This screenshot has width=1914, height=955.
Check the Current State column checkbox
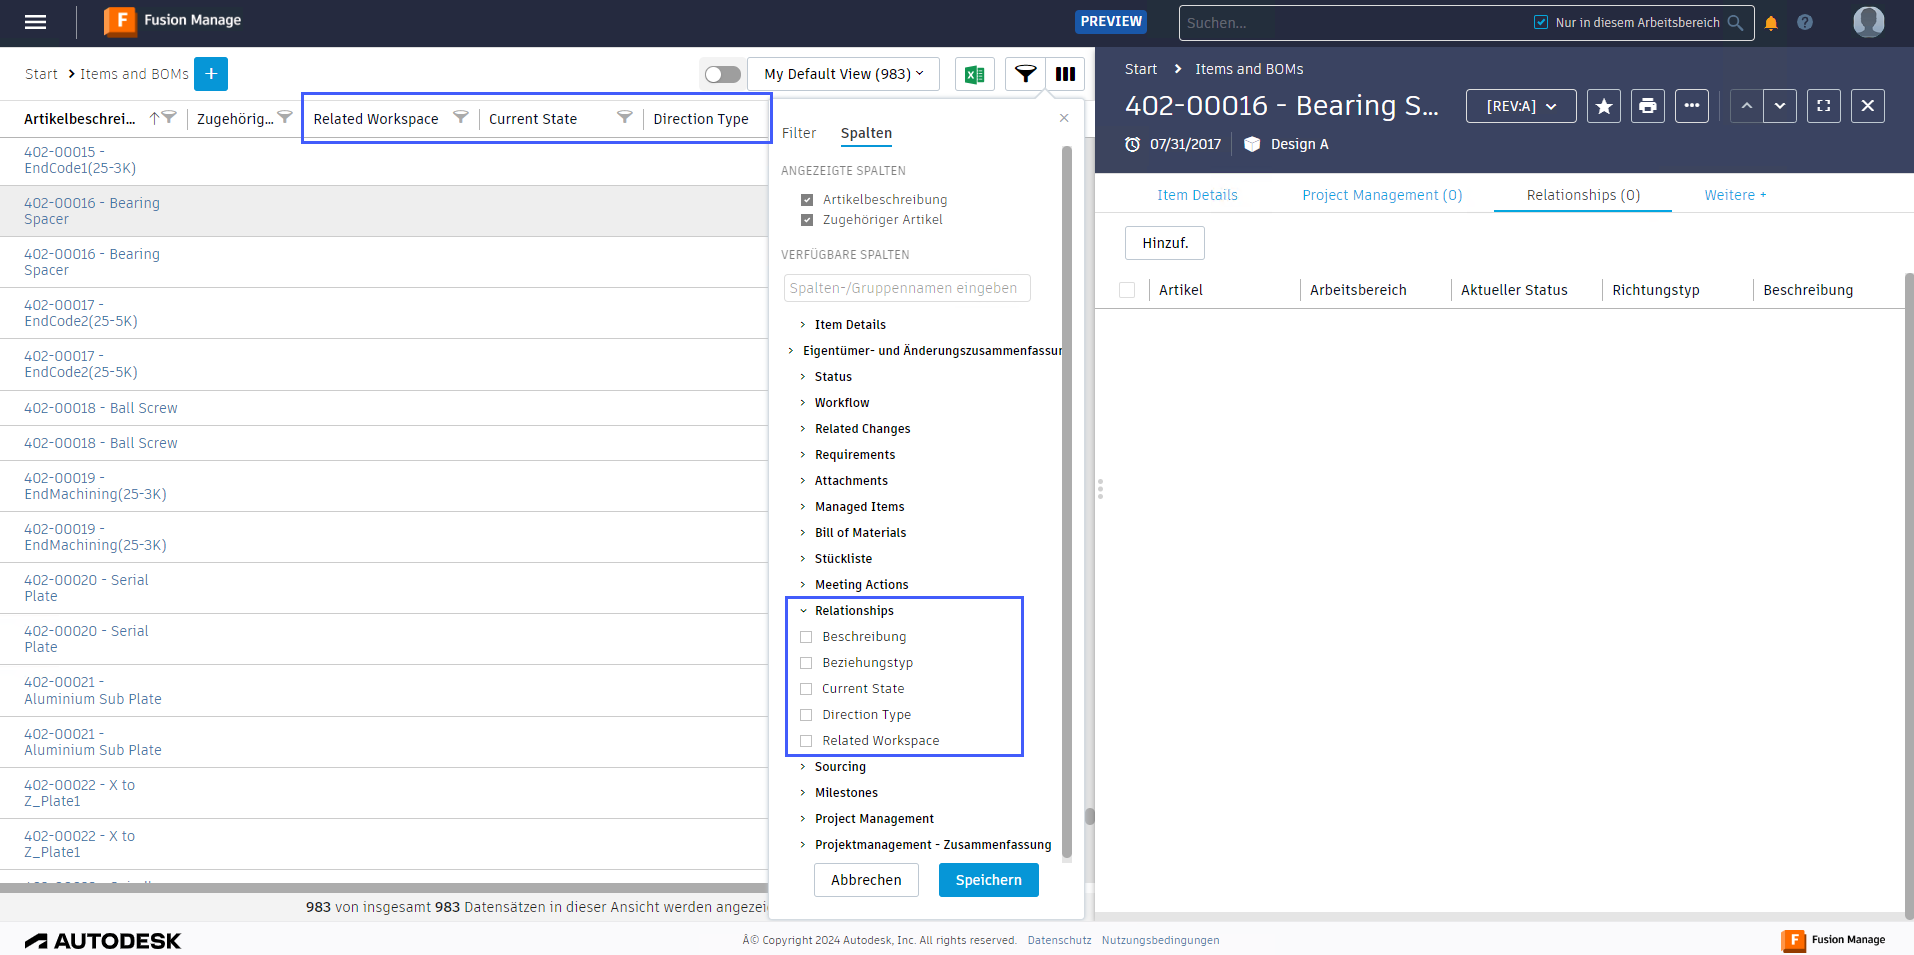click(806, 689)
